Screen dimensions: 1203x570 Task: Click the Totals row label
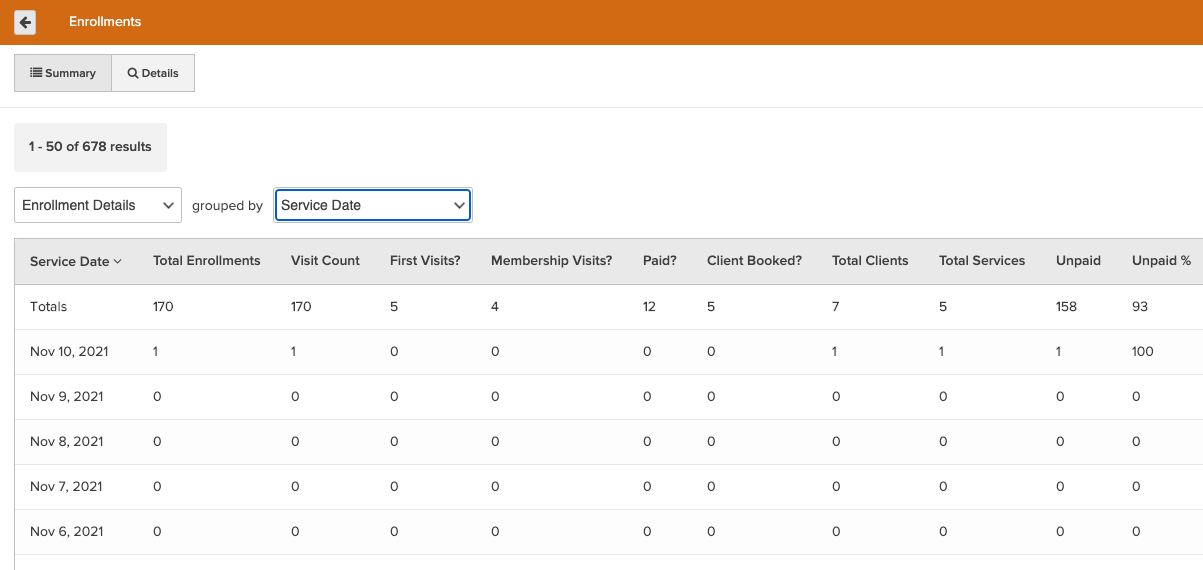[x=49, y=307]
